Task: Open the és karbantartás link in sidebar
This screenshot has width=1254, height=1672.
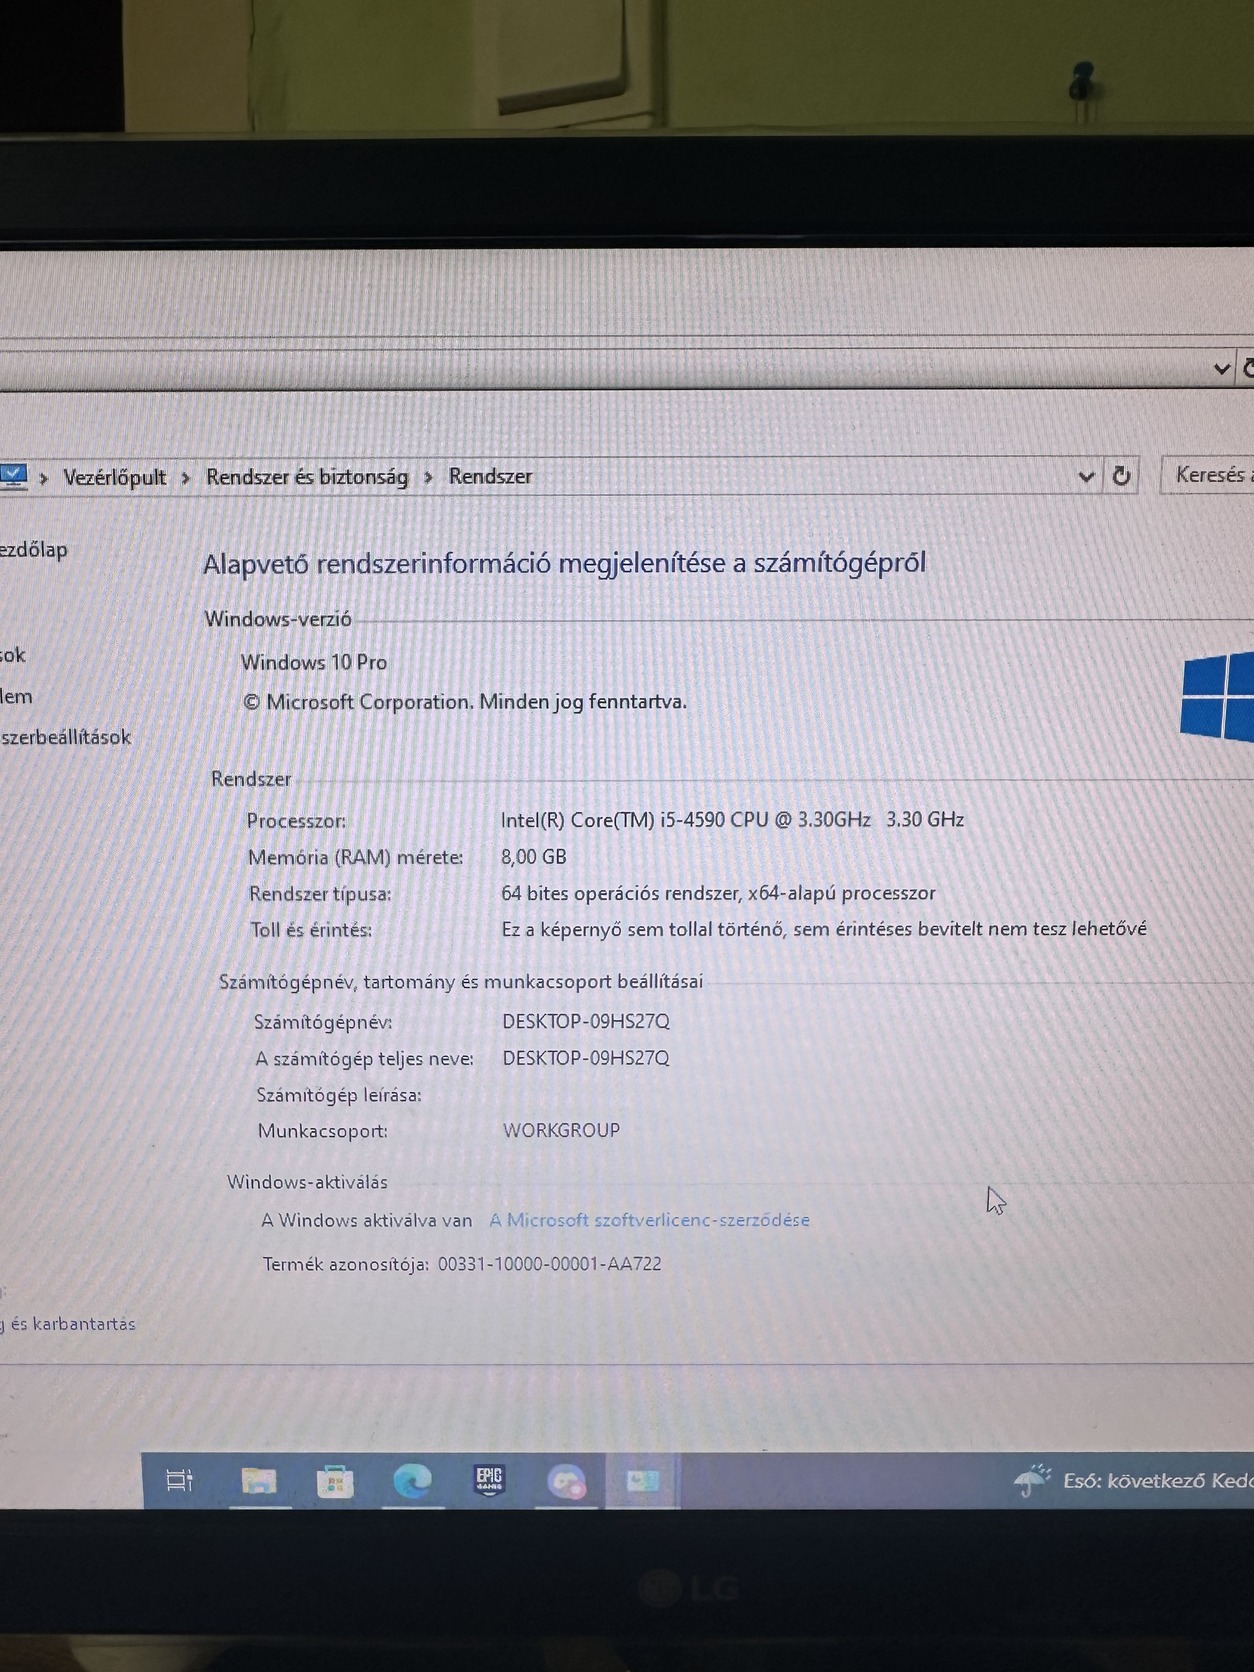Action: point(68,1323)
